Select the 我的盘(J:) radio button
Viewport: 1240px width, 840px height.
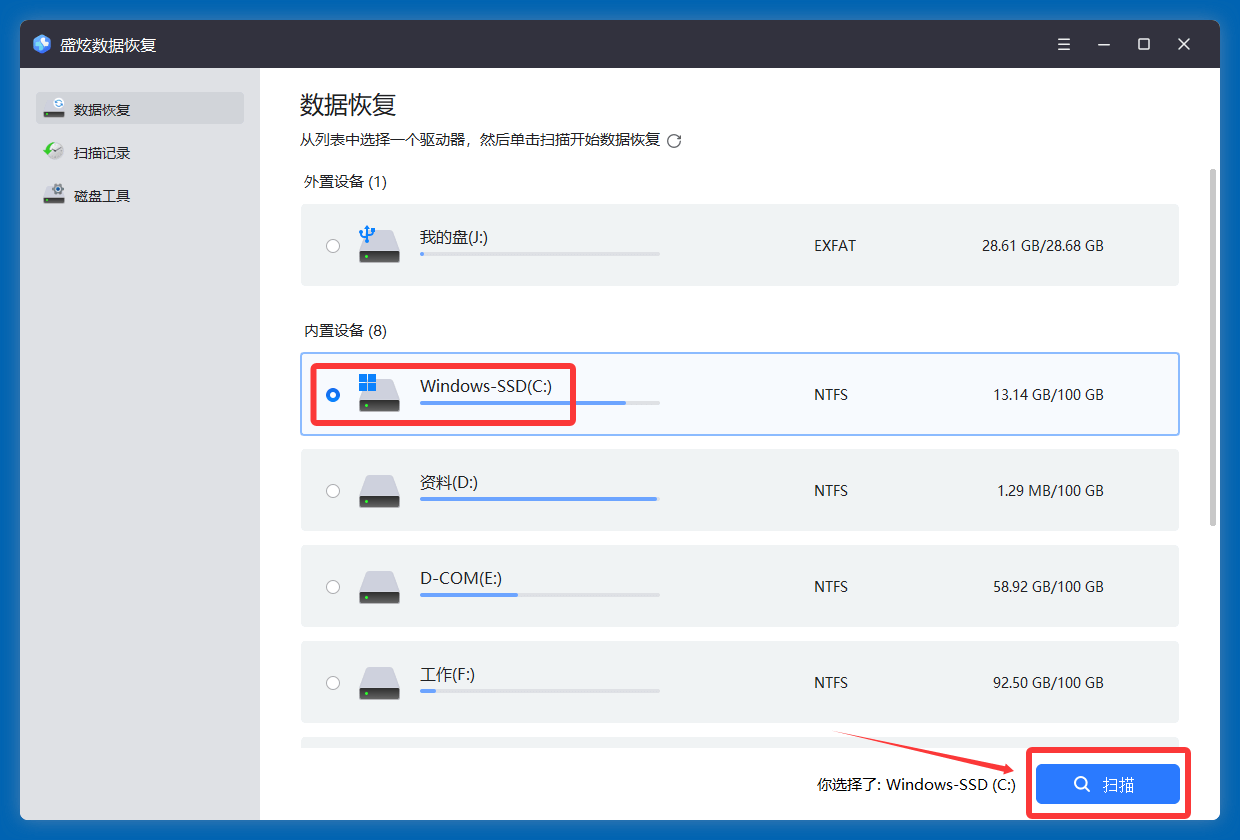tap(333, 245)
